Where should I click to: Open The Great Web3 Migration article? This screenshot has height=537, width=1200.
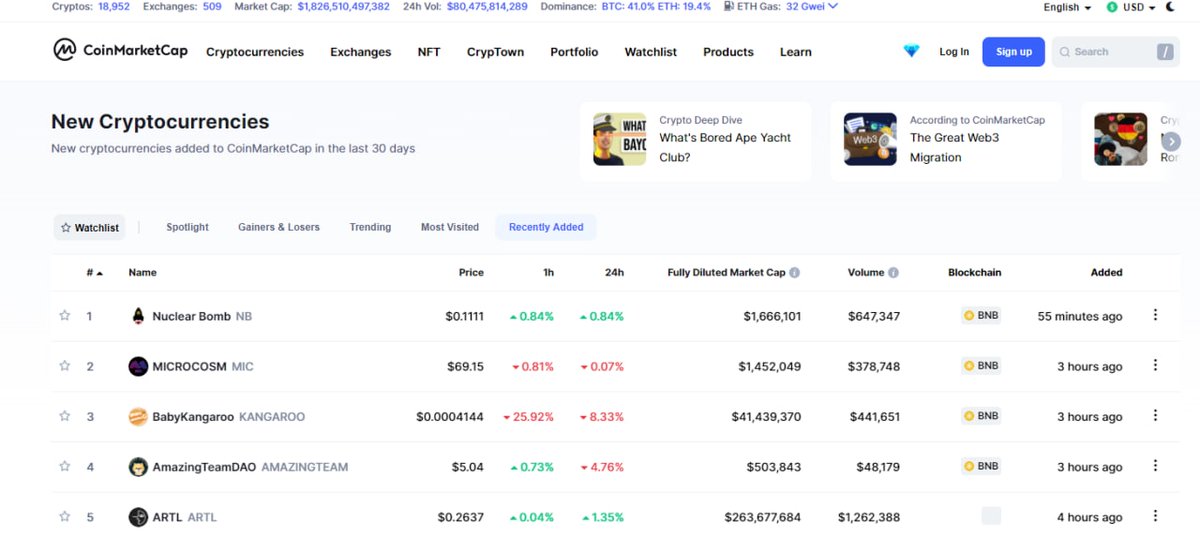(x=946, y=141)
